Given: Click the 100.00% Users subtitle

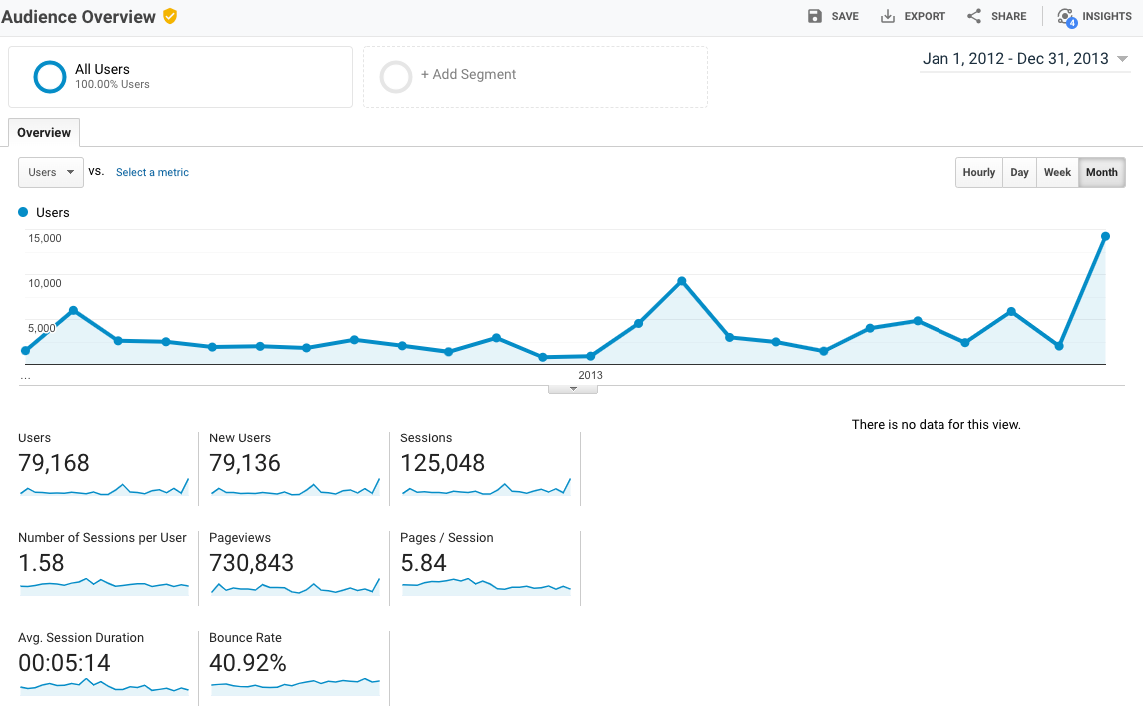Looking at the screenshot, I should [x=112, y=85].
